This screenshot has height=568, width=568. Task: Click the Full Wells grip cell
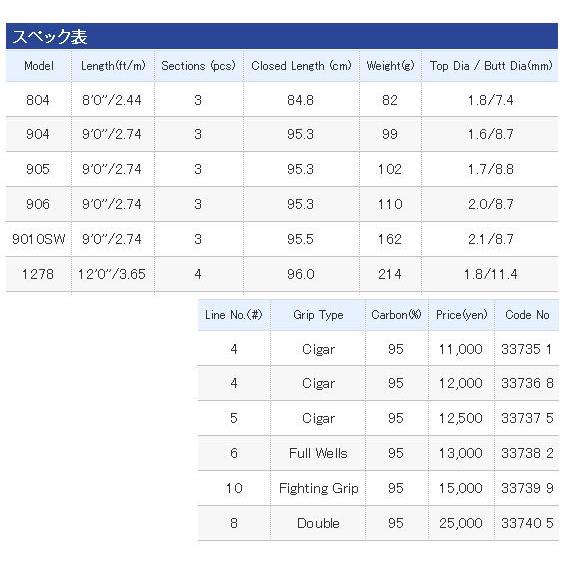point(318,453)
